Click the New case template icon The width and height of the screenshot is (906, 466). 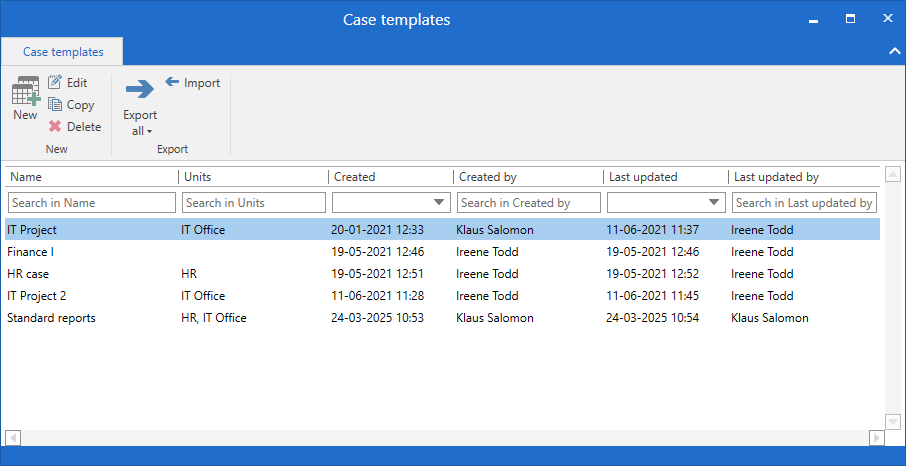coord(25,91)
